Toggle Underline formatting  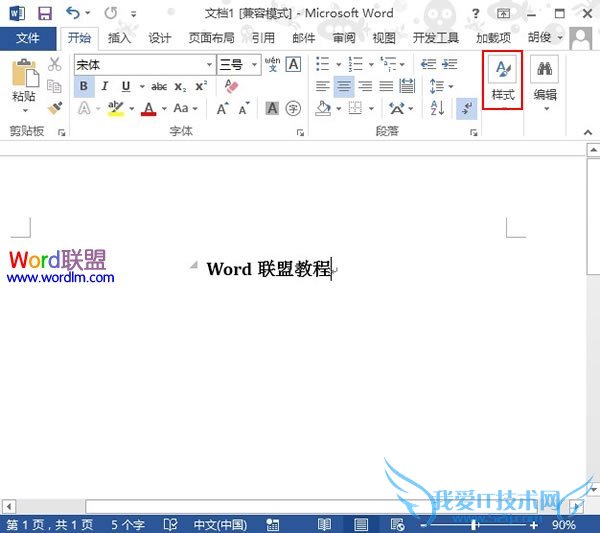click(126, 86)
